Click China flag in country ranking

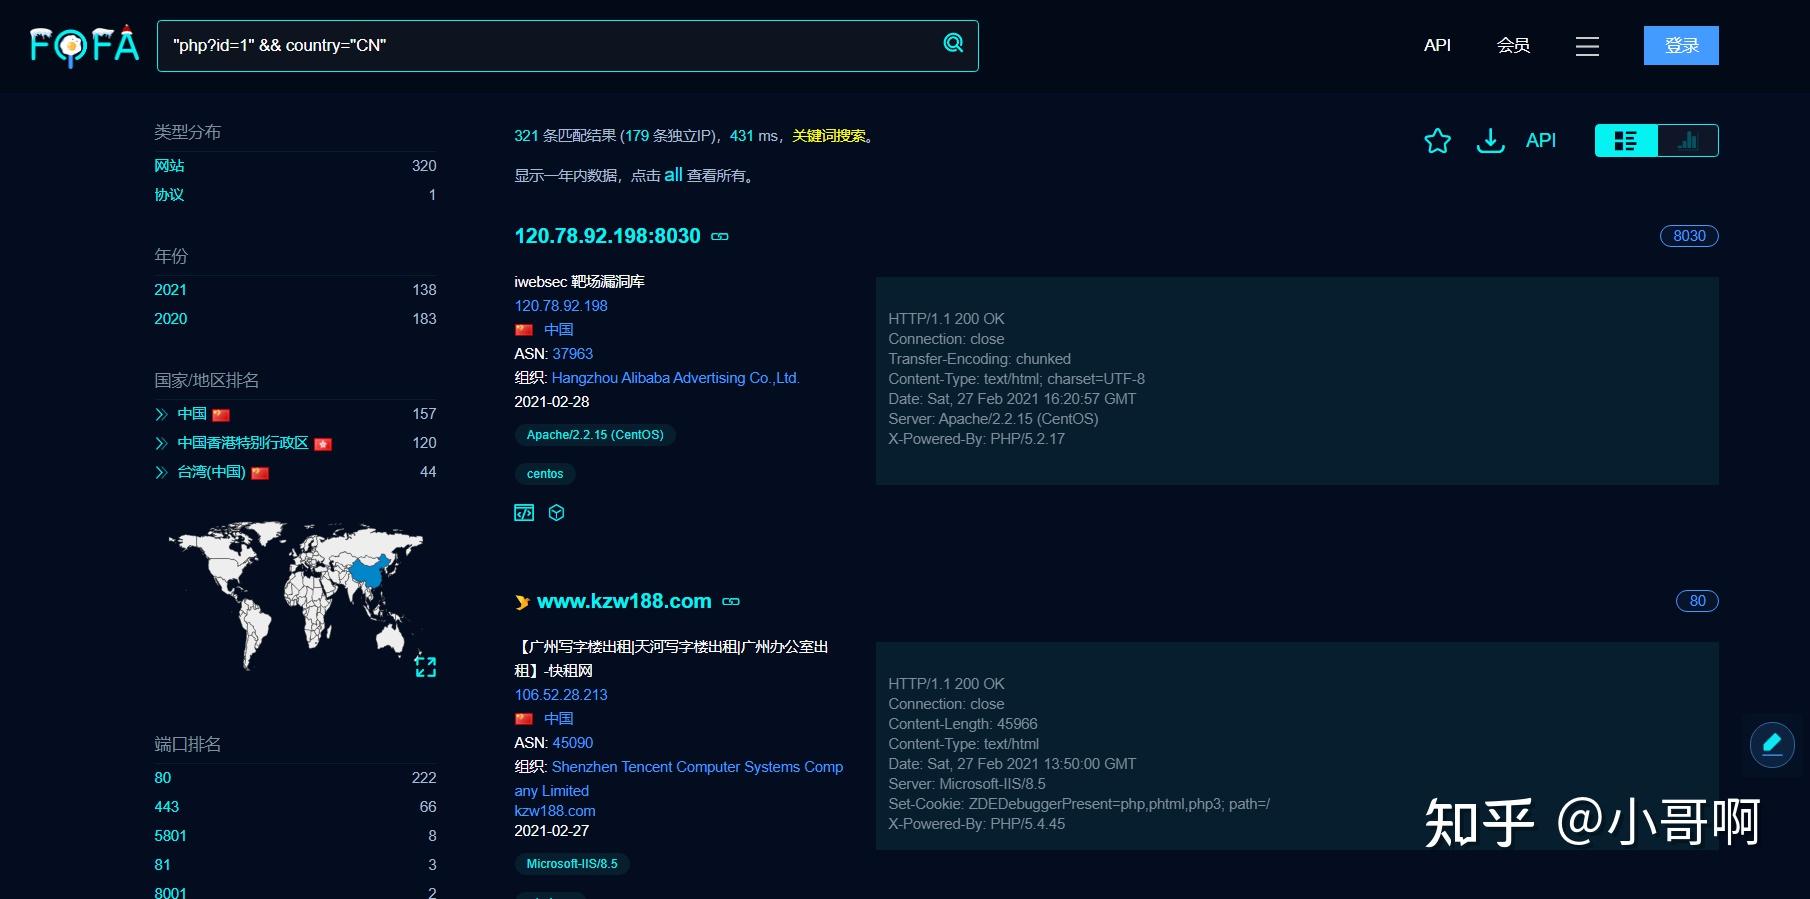221,415
